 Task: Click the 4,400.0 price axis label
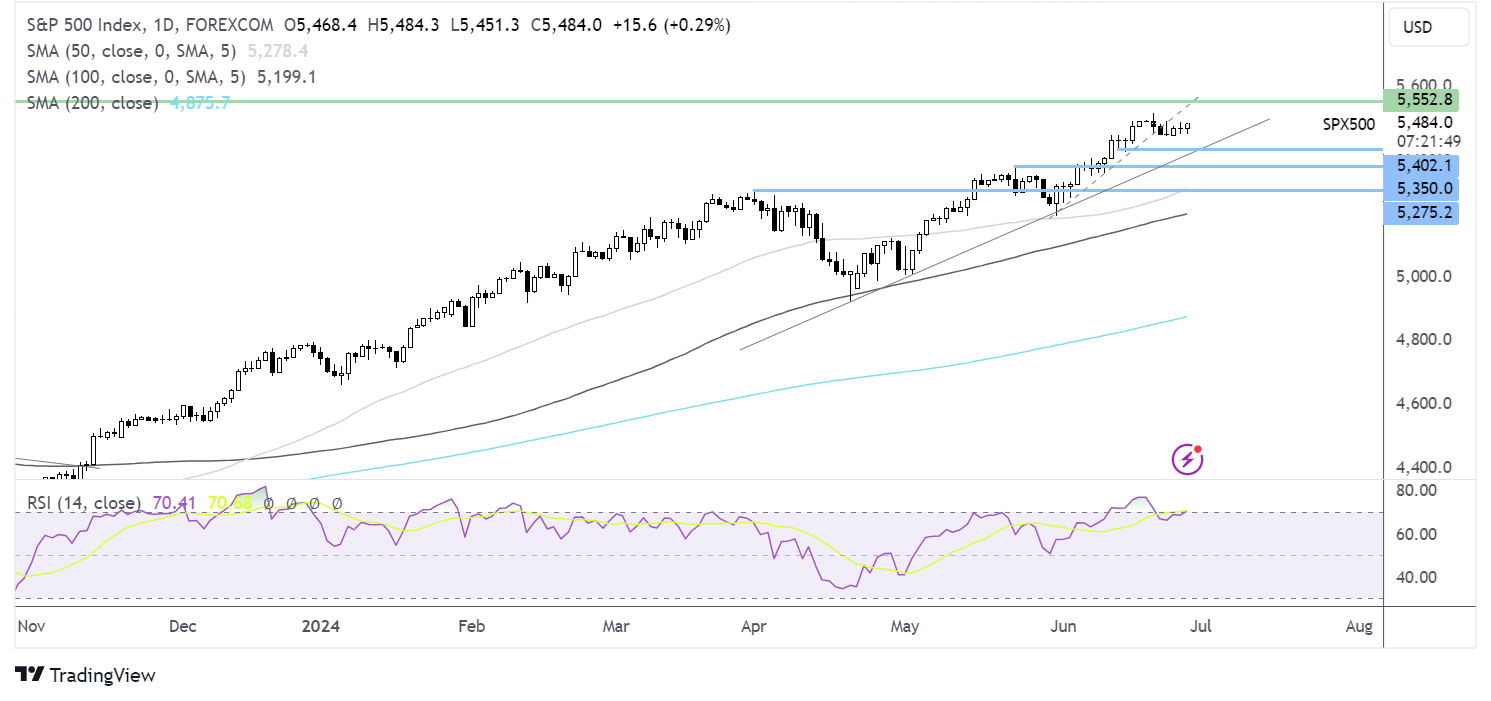click(1423, 467)
